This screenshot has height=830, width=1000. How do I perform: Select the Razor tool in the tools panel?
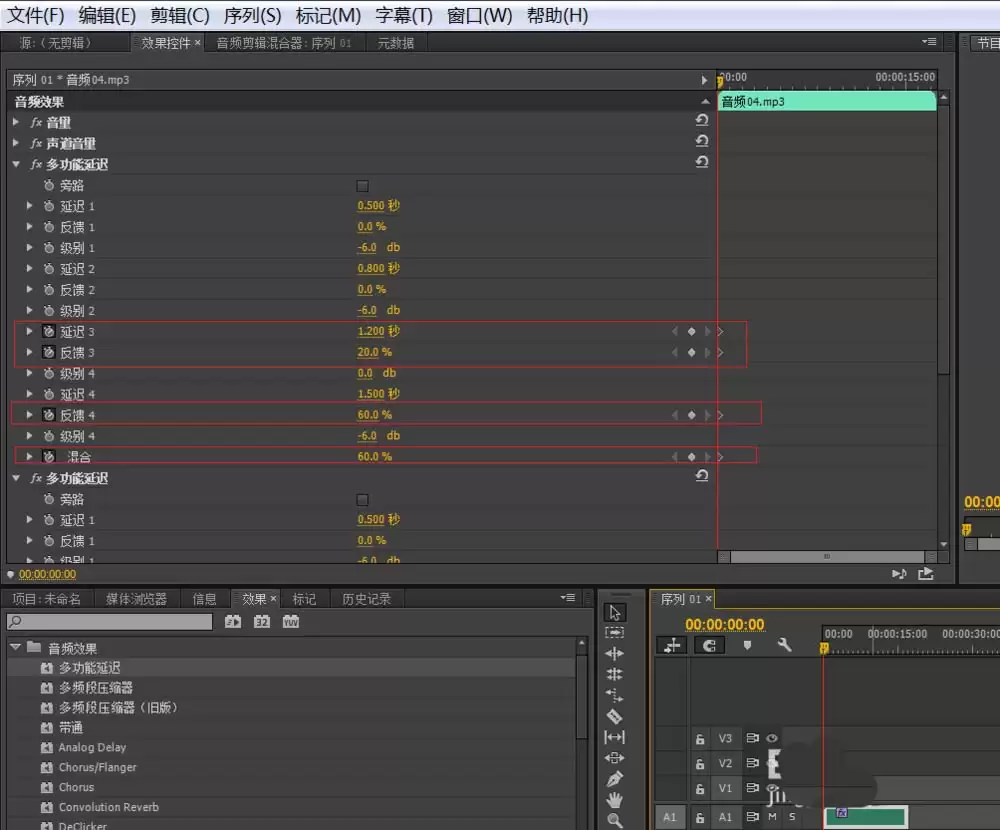(x=614, y=716)
